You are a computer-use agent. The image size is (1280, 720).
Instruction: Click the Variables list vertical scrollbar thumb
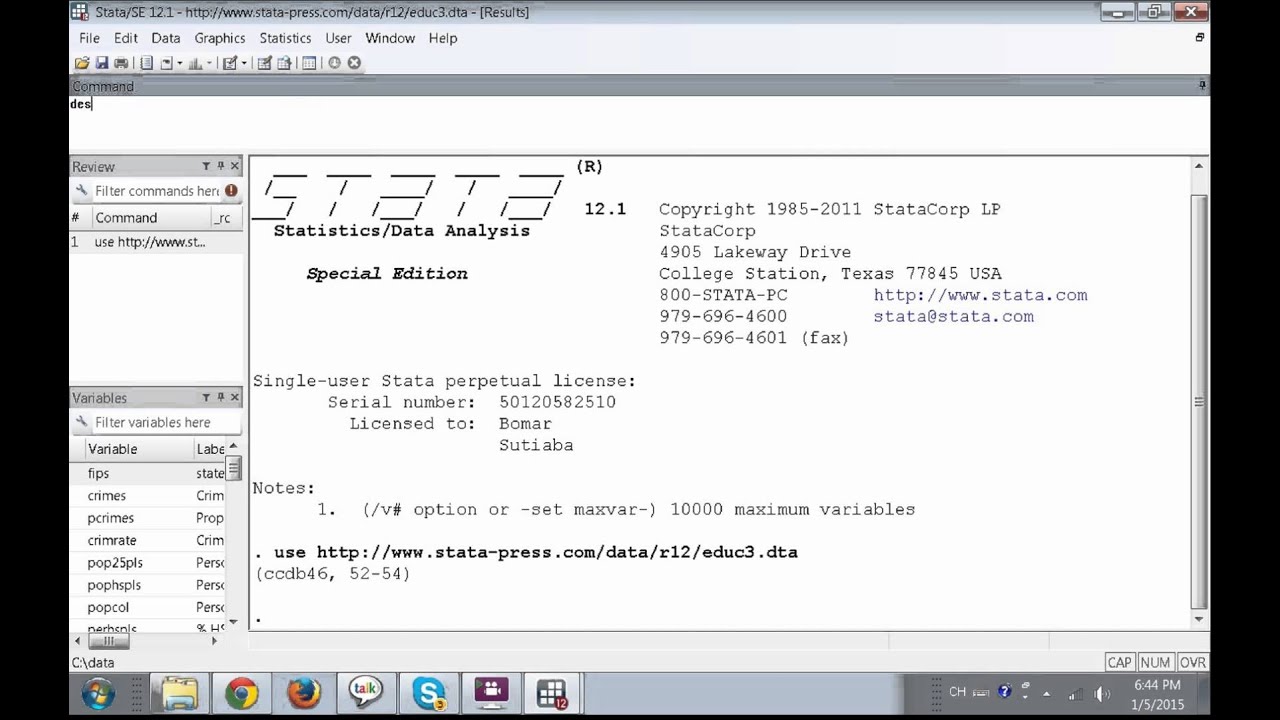[x=234, y=469]
